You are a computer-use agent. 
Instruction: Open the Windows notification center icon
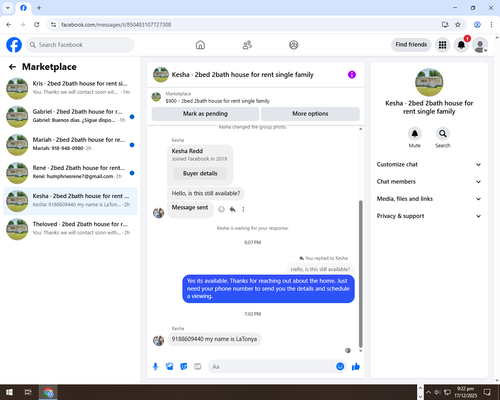click(487, 392)
